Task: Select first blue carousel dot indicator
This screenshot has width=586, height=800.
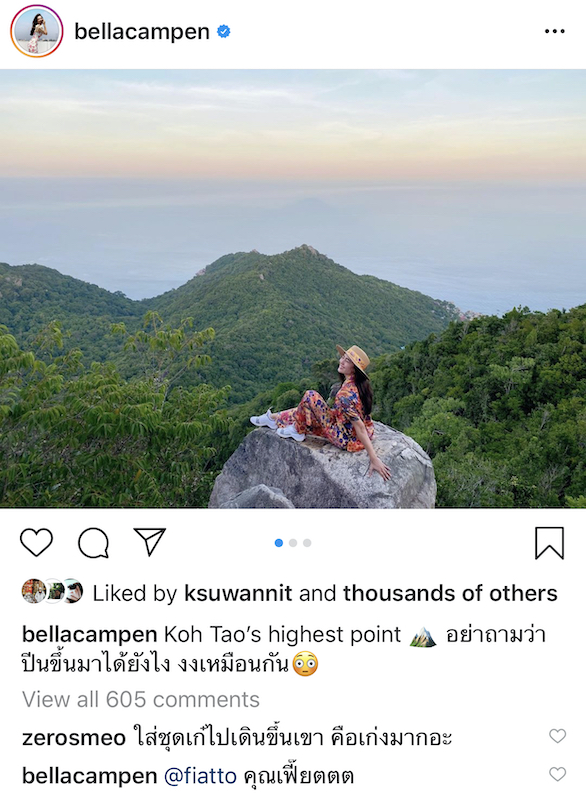Action: pos(278,543)
